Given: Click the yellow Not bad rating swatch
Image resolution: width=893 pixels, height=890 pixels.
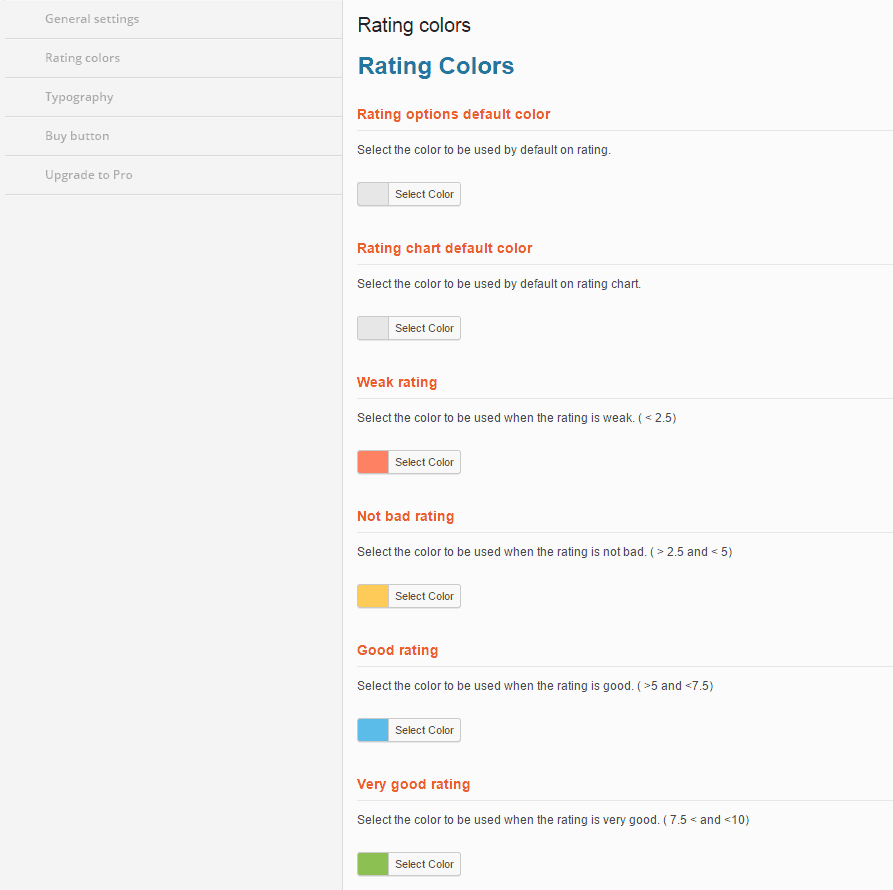Looking at the screenshot, I should pos(373,596).
